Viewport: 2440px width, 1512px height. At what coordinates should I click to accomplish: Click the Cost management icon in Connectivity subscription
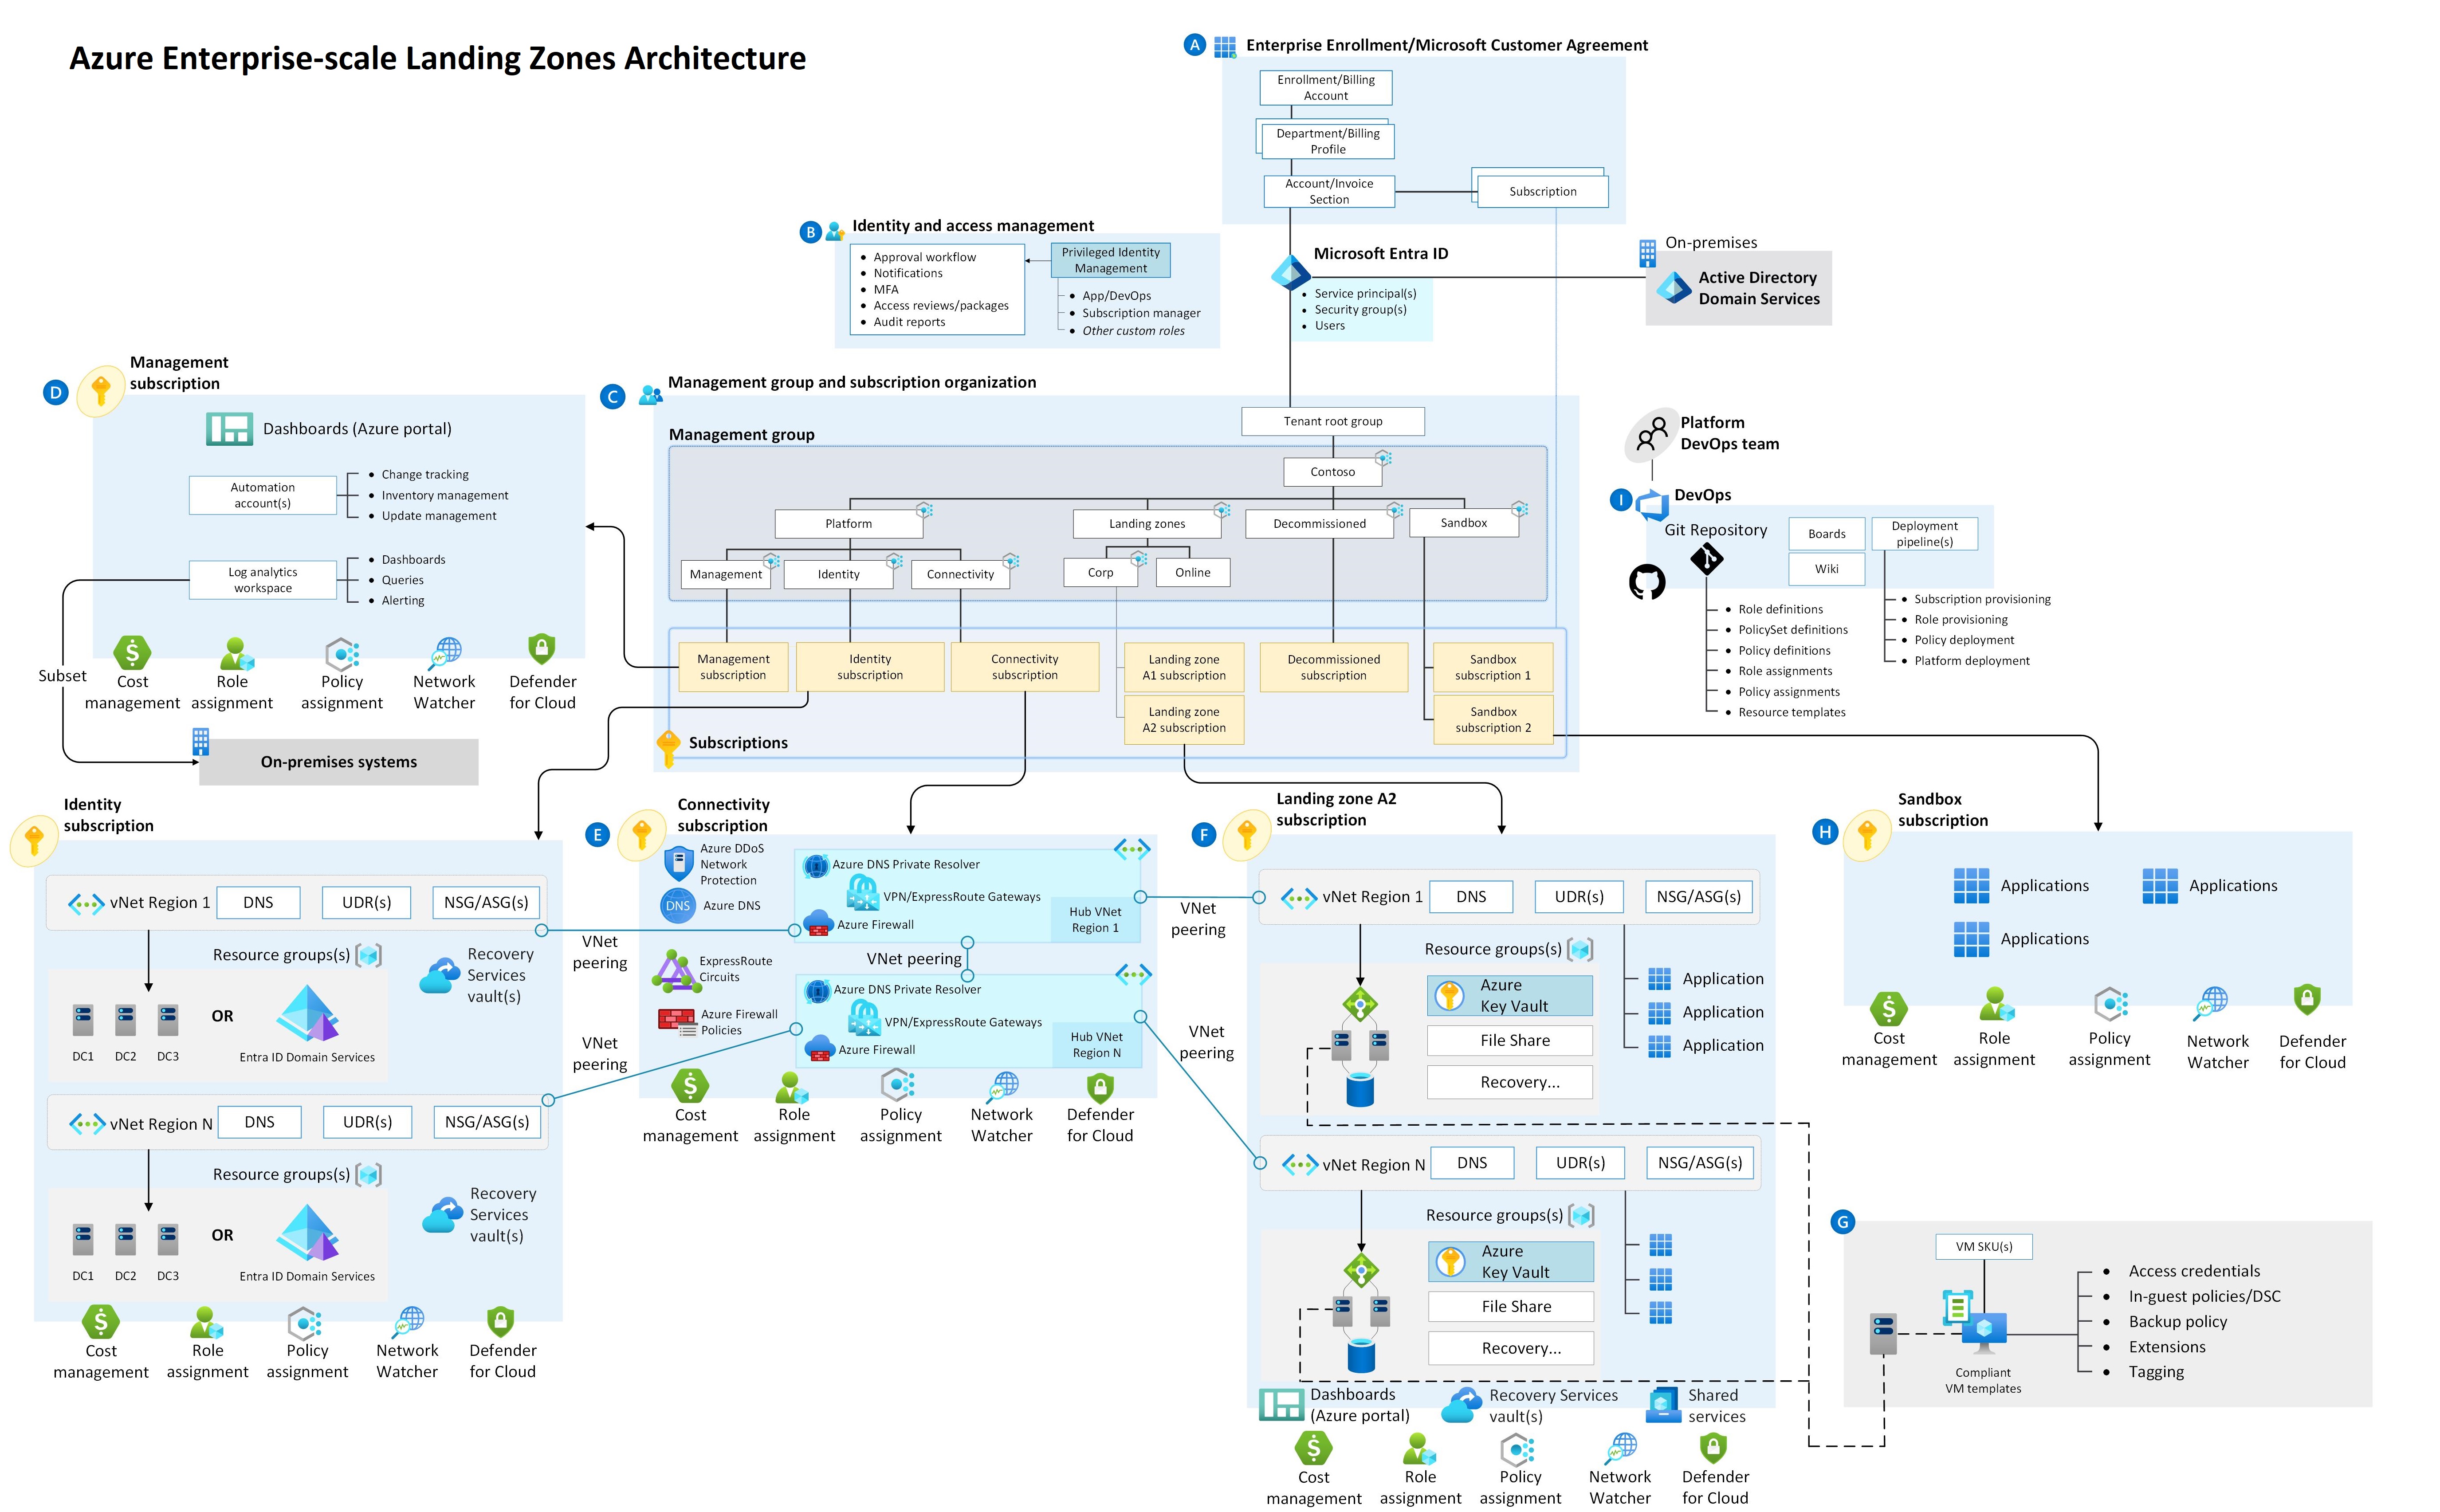point(690,1086)
